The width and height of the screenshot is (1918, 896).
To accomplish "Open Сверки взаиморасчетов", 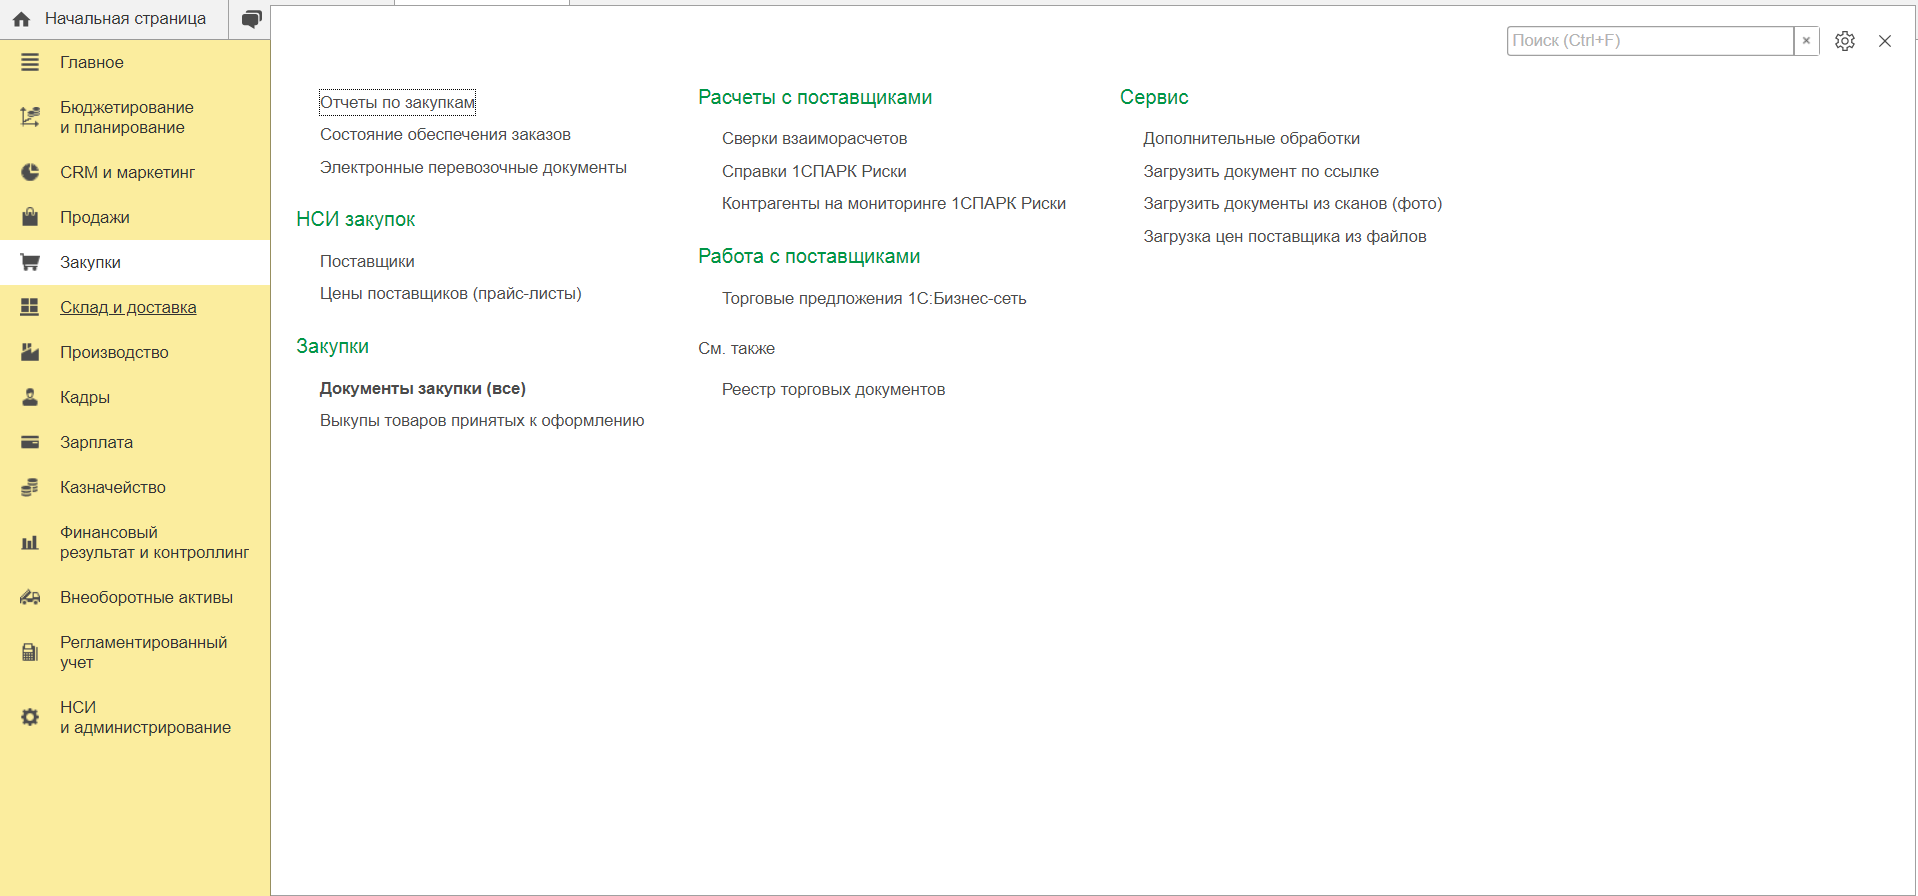I will 814,138.
